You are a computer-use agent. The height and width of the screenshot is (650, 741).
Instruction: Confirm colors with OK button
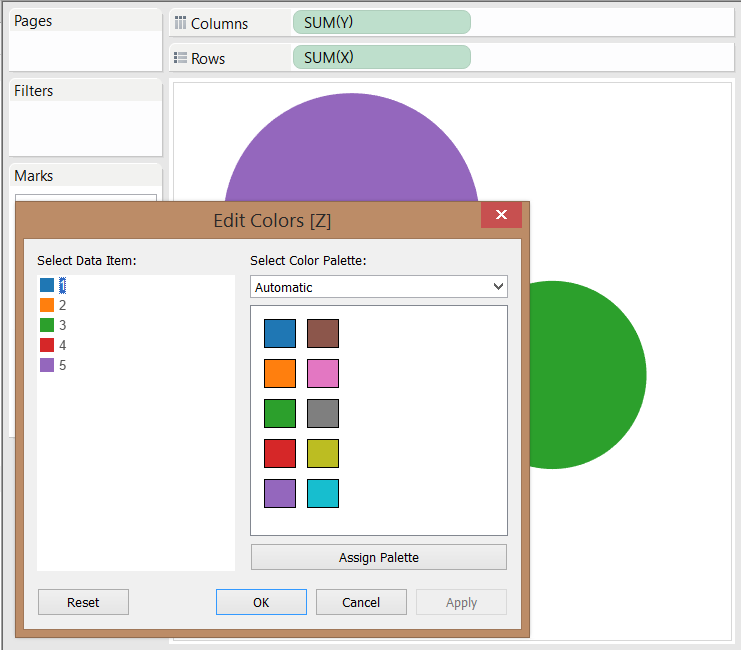click(261, 602)
